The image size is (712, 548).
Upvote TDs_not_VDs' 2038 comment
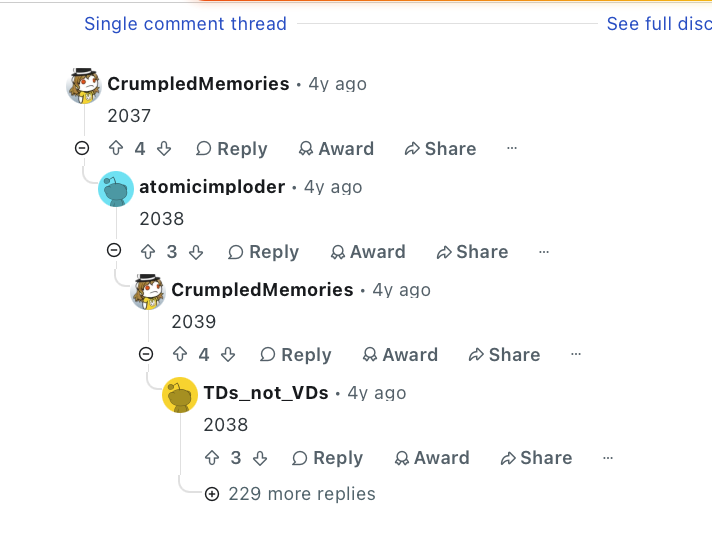tap(212, 458)
